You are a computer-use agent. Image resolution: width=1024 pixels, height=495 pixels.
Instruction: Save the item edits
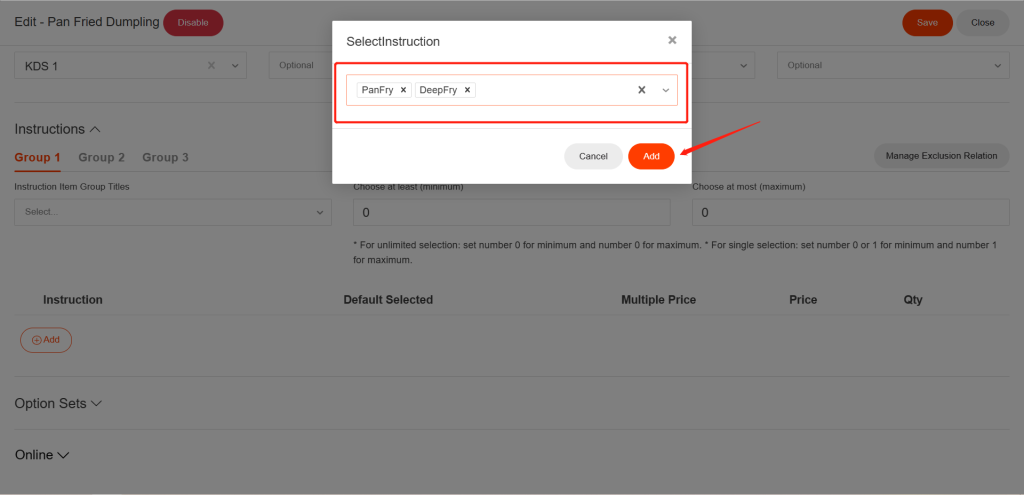[927, 22]
